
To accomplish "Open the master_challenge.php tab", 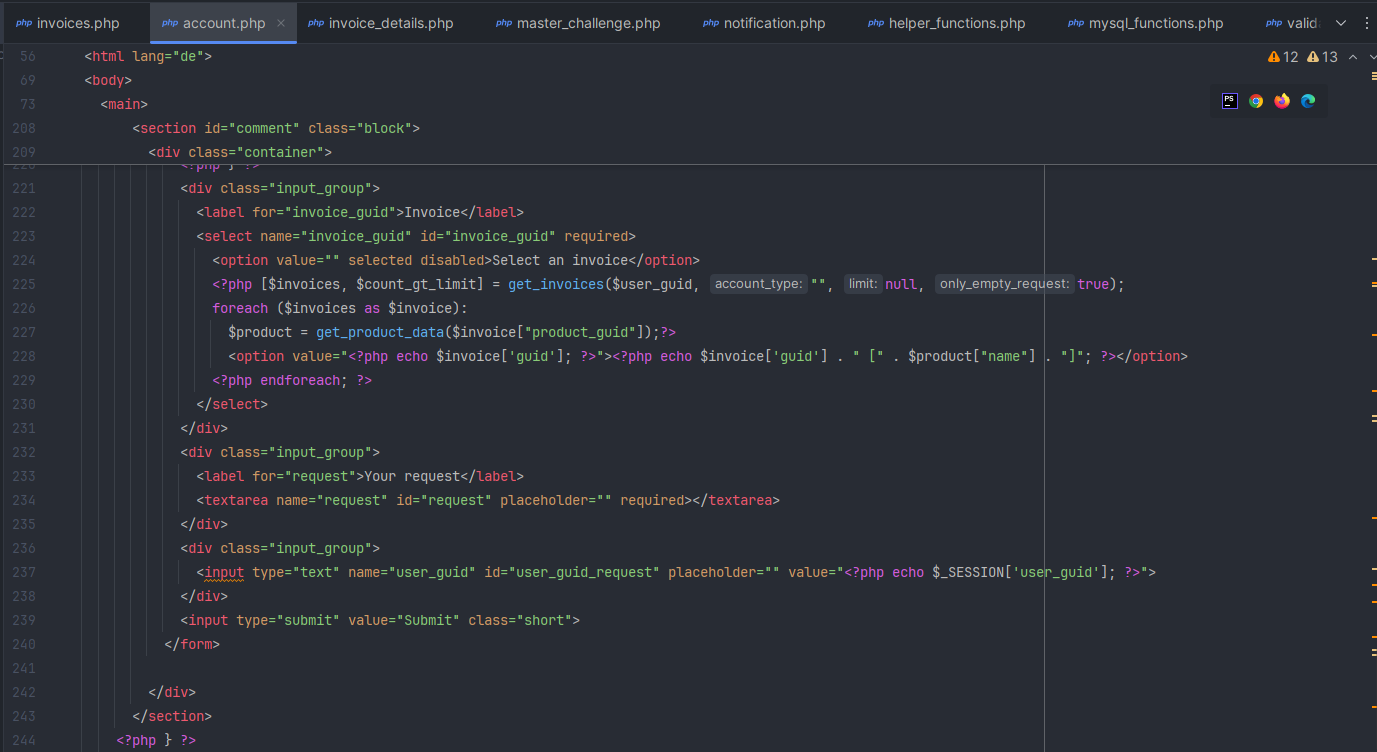I will pyautogui.click(x=588, y=23).
